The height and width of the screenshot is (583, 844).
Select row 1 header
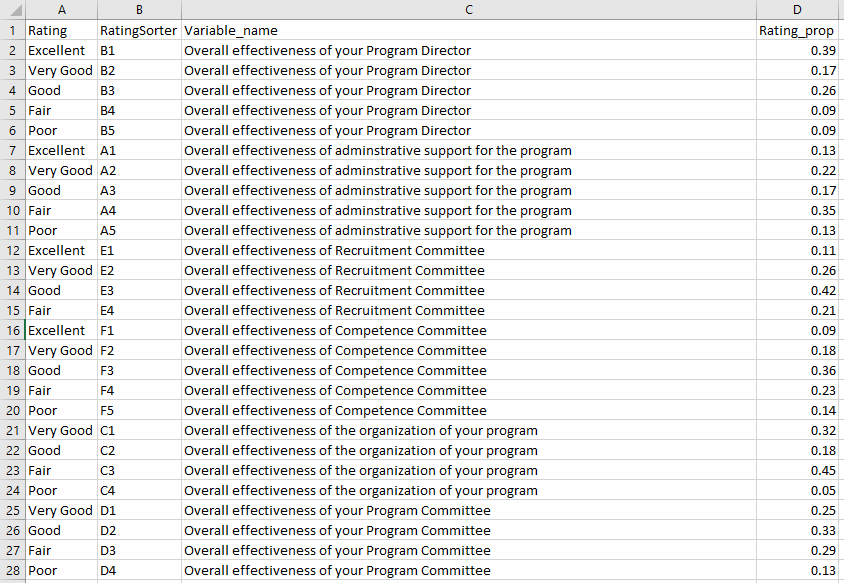(12, 31)
